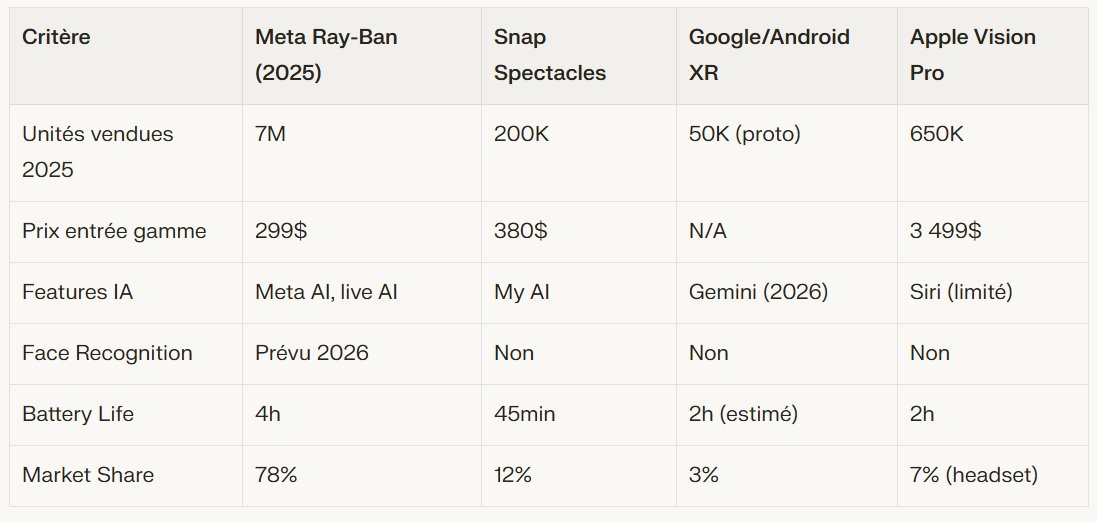Select the Google/Android XR column header

[768, 55]
